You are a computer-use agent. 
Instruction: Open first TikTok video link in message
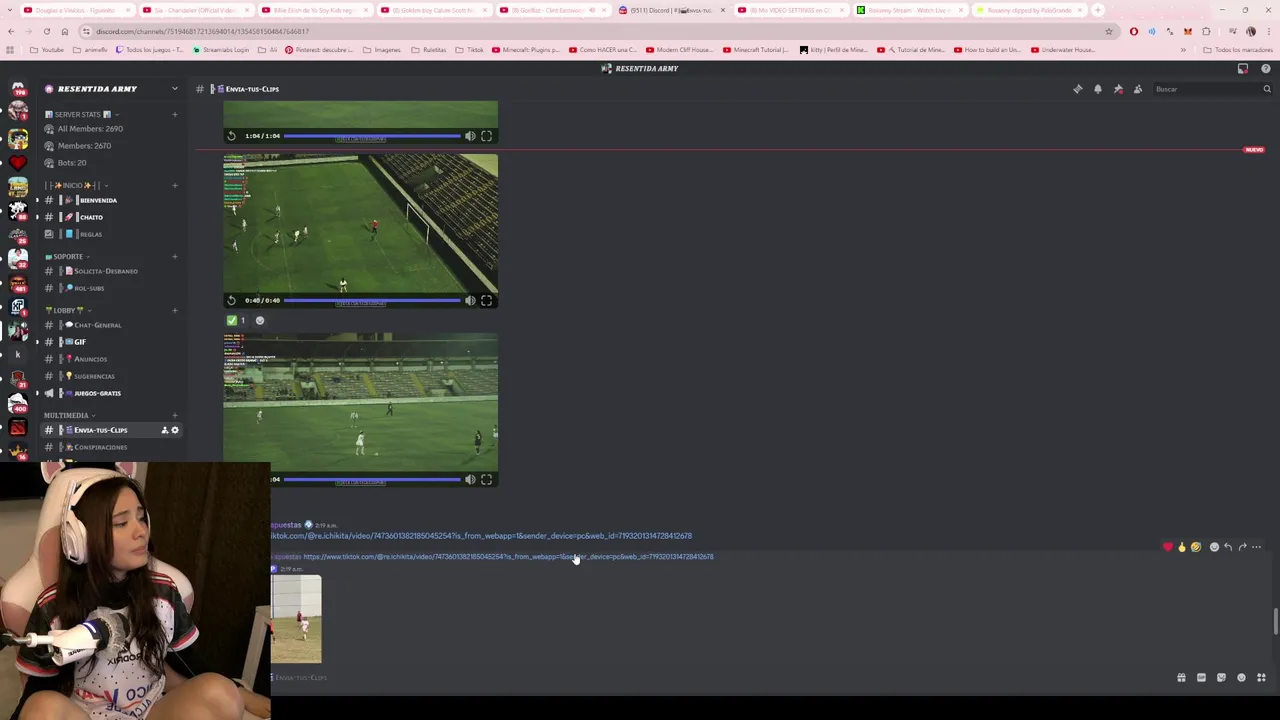tap(481, 536)
